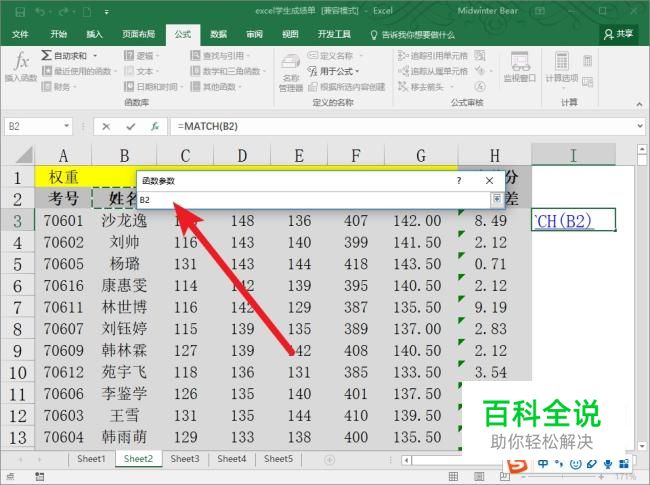650x485 pixels.
Task: Switch to the Data (数据) tab
Action: click(218, 34)
